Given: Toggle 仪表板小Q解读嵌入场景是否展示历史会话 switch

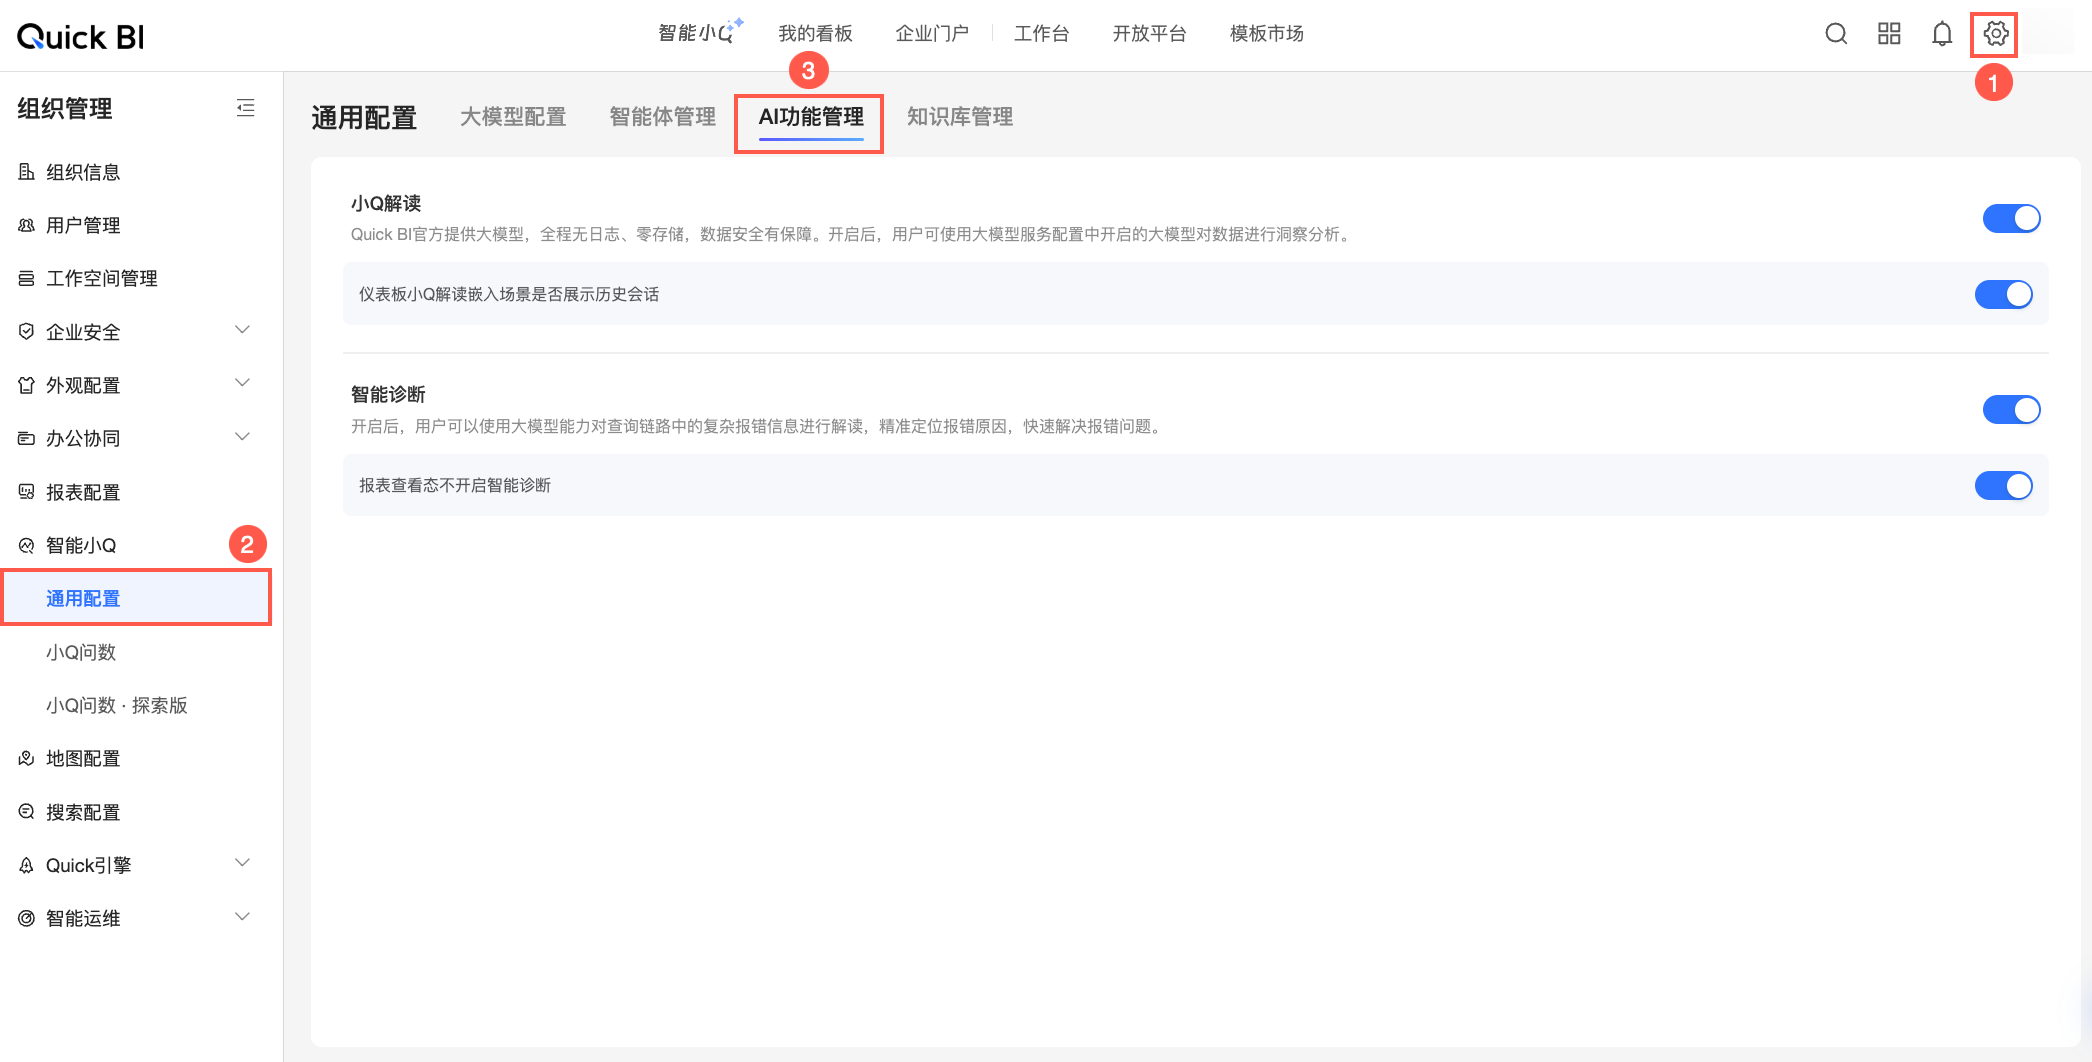Looking at the screenshot, I should [x=2003, y=294].
